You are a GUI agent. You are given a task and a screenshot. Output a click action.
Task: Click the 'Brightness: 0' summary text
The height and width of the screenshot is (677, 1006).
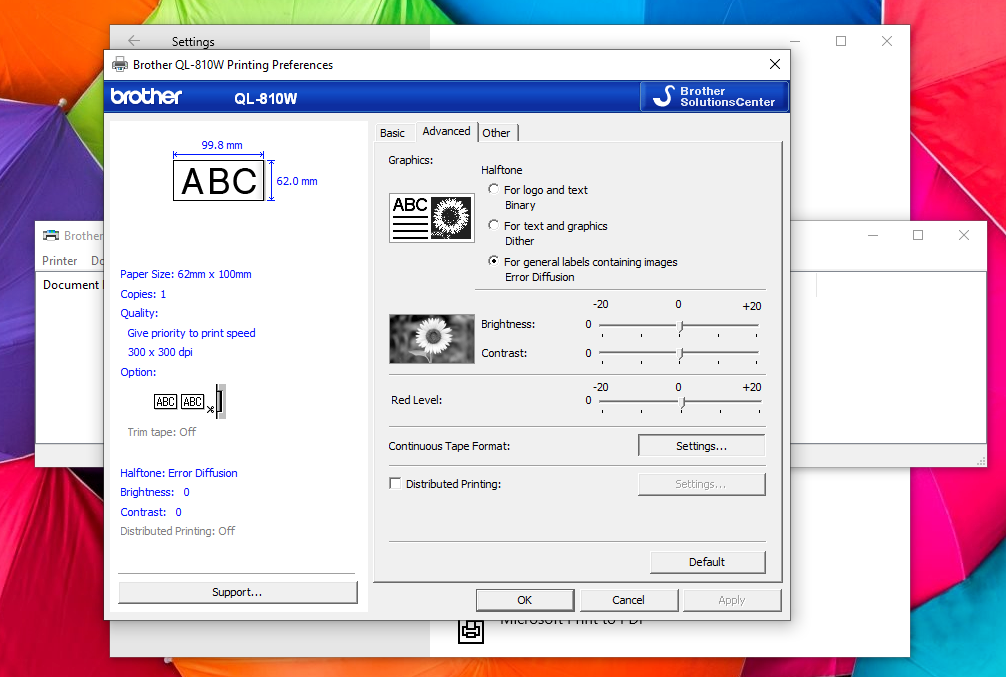[155, 492]
